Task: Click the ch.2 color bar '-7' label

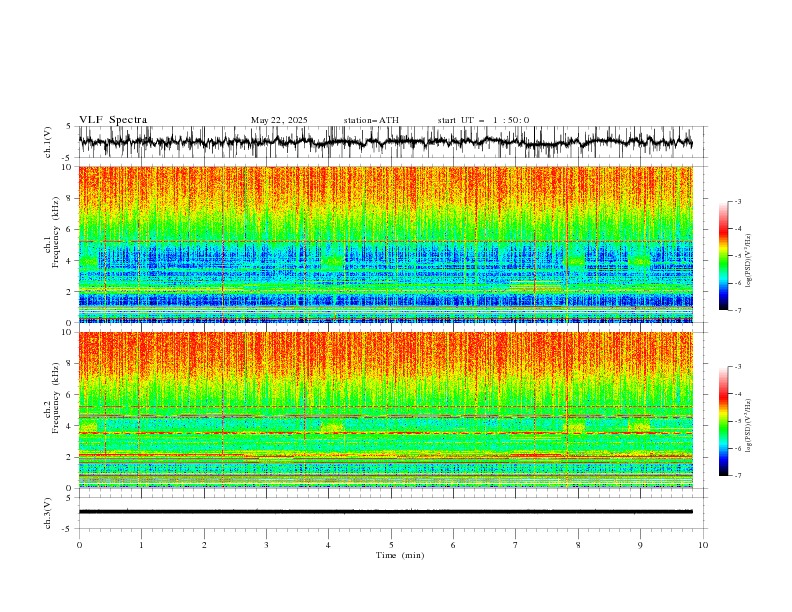Action: point(738,475)
